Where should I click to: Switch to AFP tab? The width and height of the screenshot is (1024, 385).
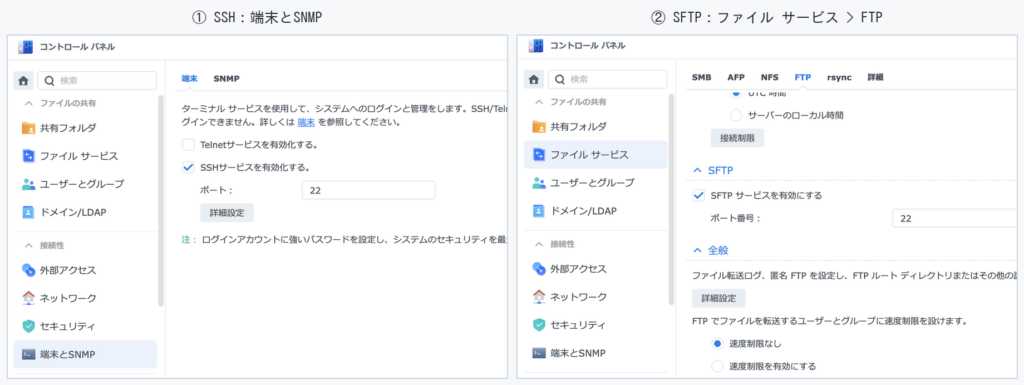coord(736,77)
